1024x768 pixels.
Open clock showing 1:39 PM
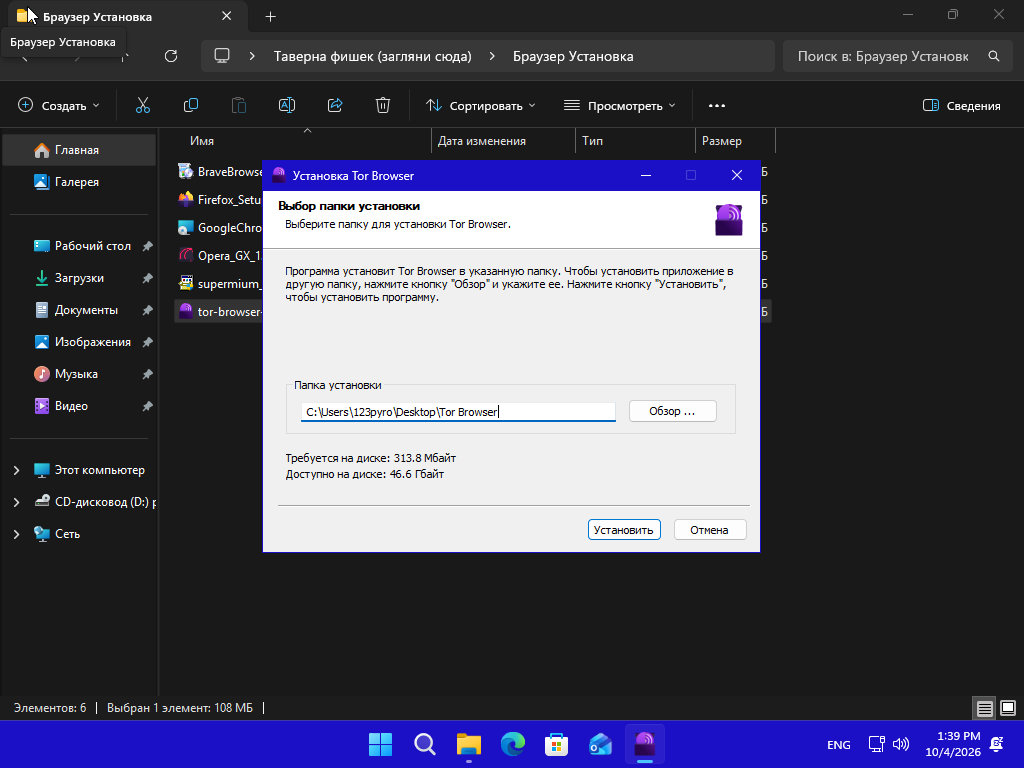pos(953,744)
